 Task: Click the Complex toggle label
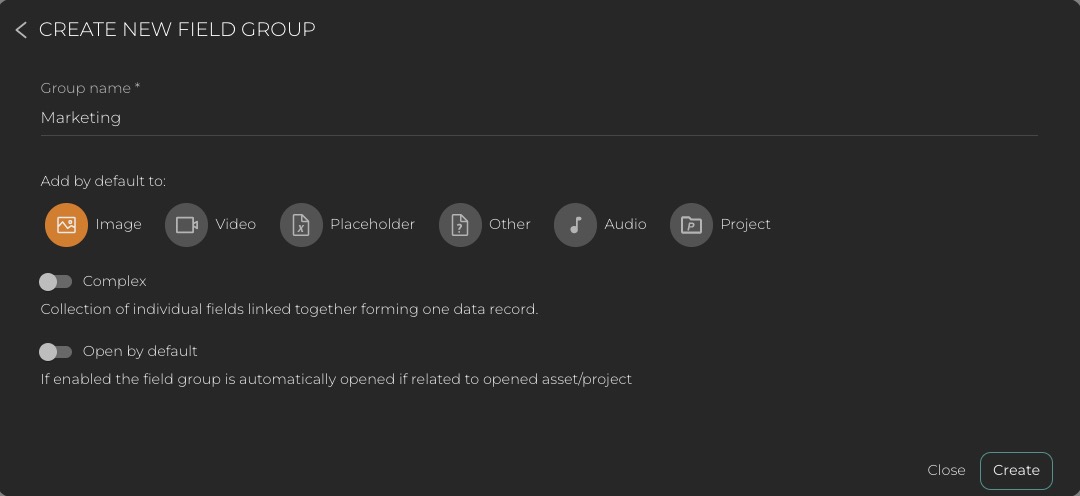point(115,282)
